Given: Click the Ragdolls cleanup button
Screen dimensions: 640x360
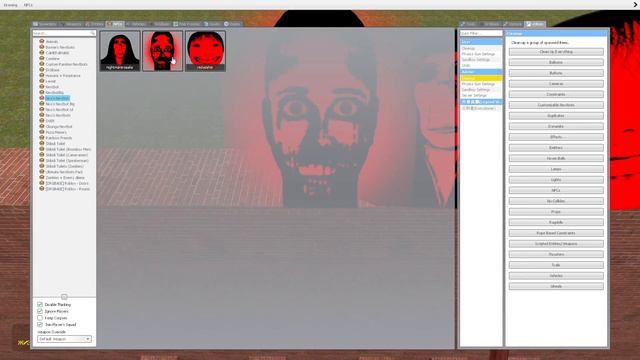Looking at the screenshot, I should [x=556, y=222].
